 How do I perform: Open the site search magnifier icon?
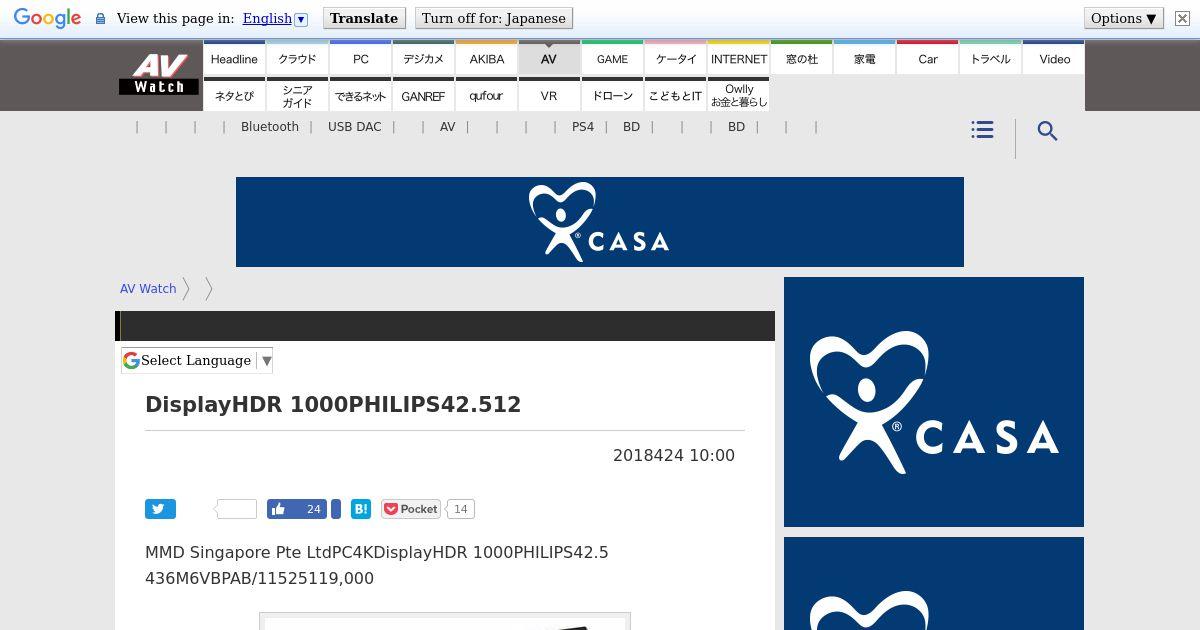1047,131
